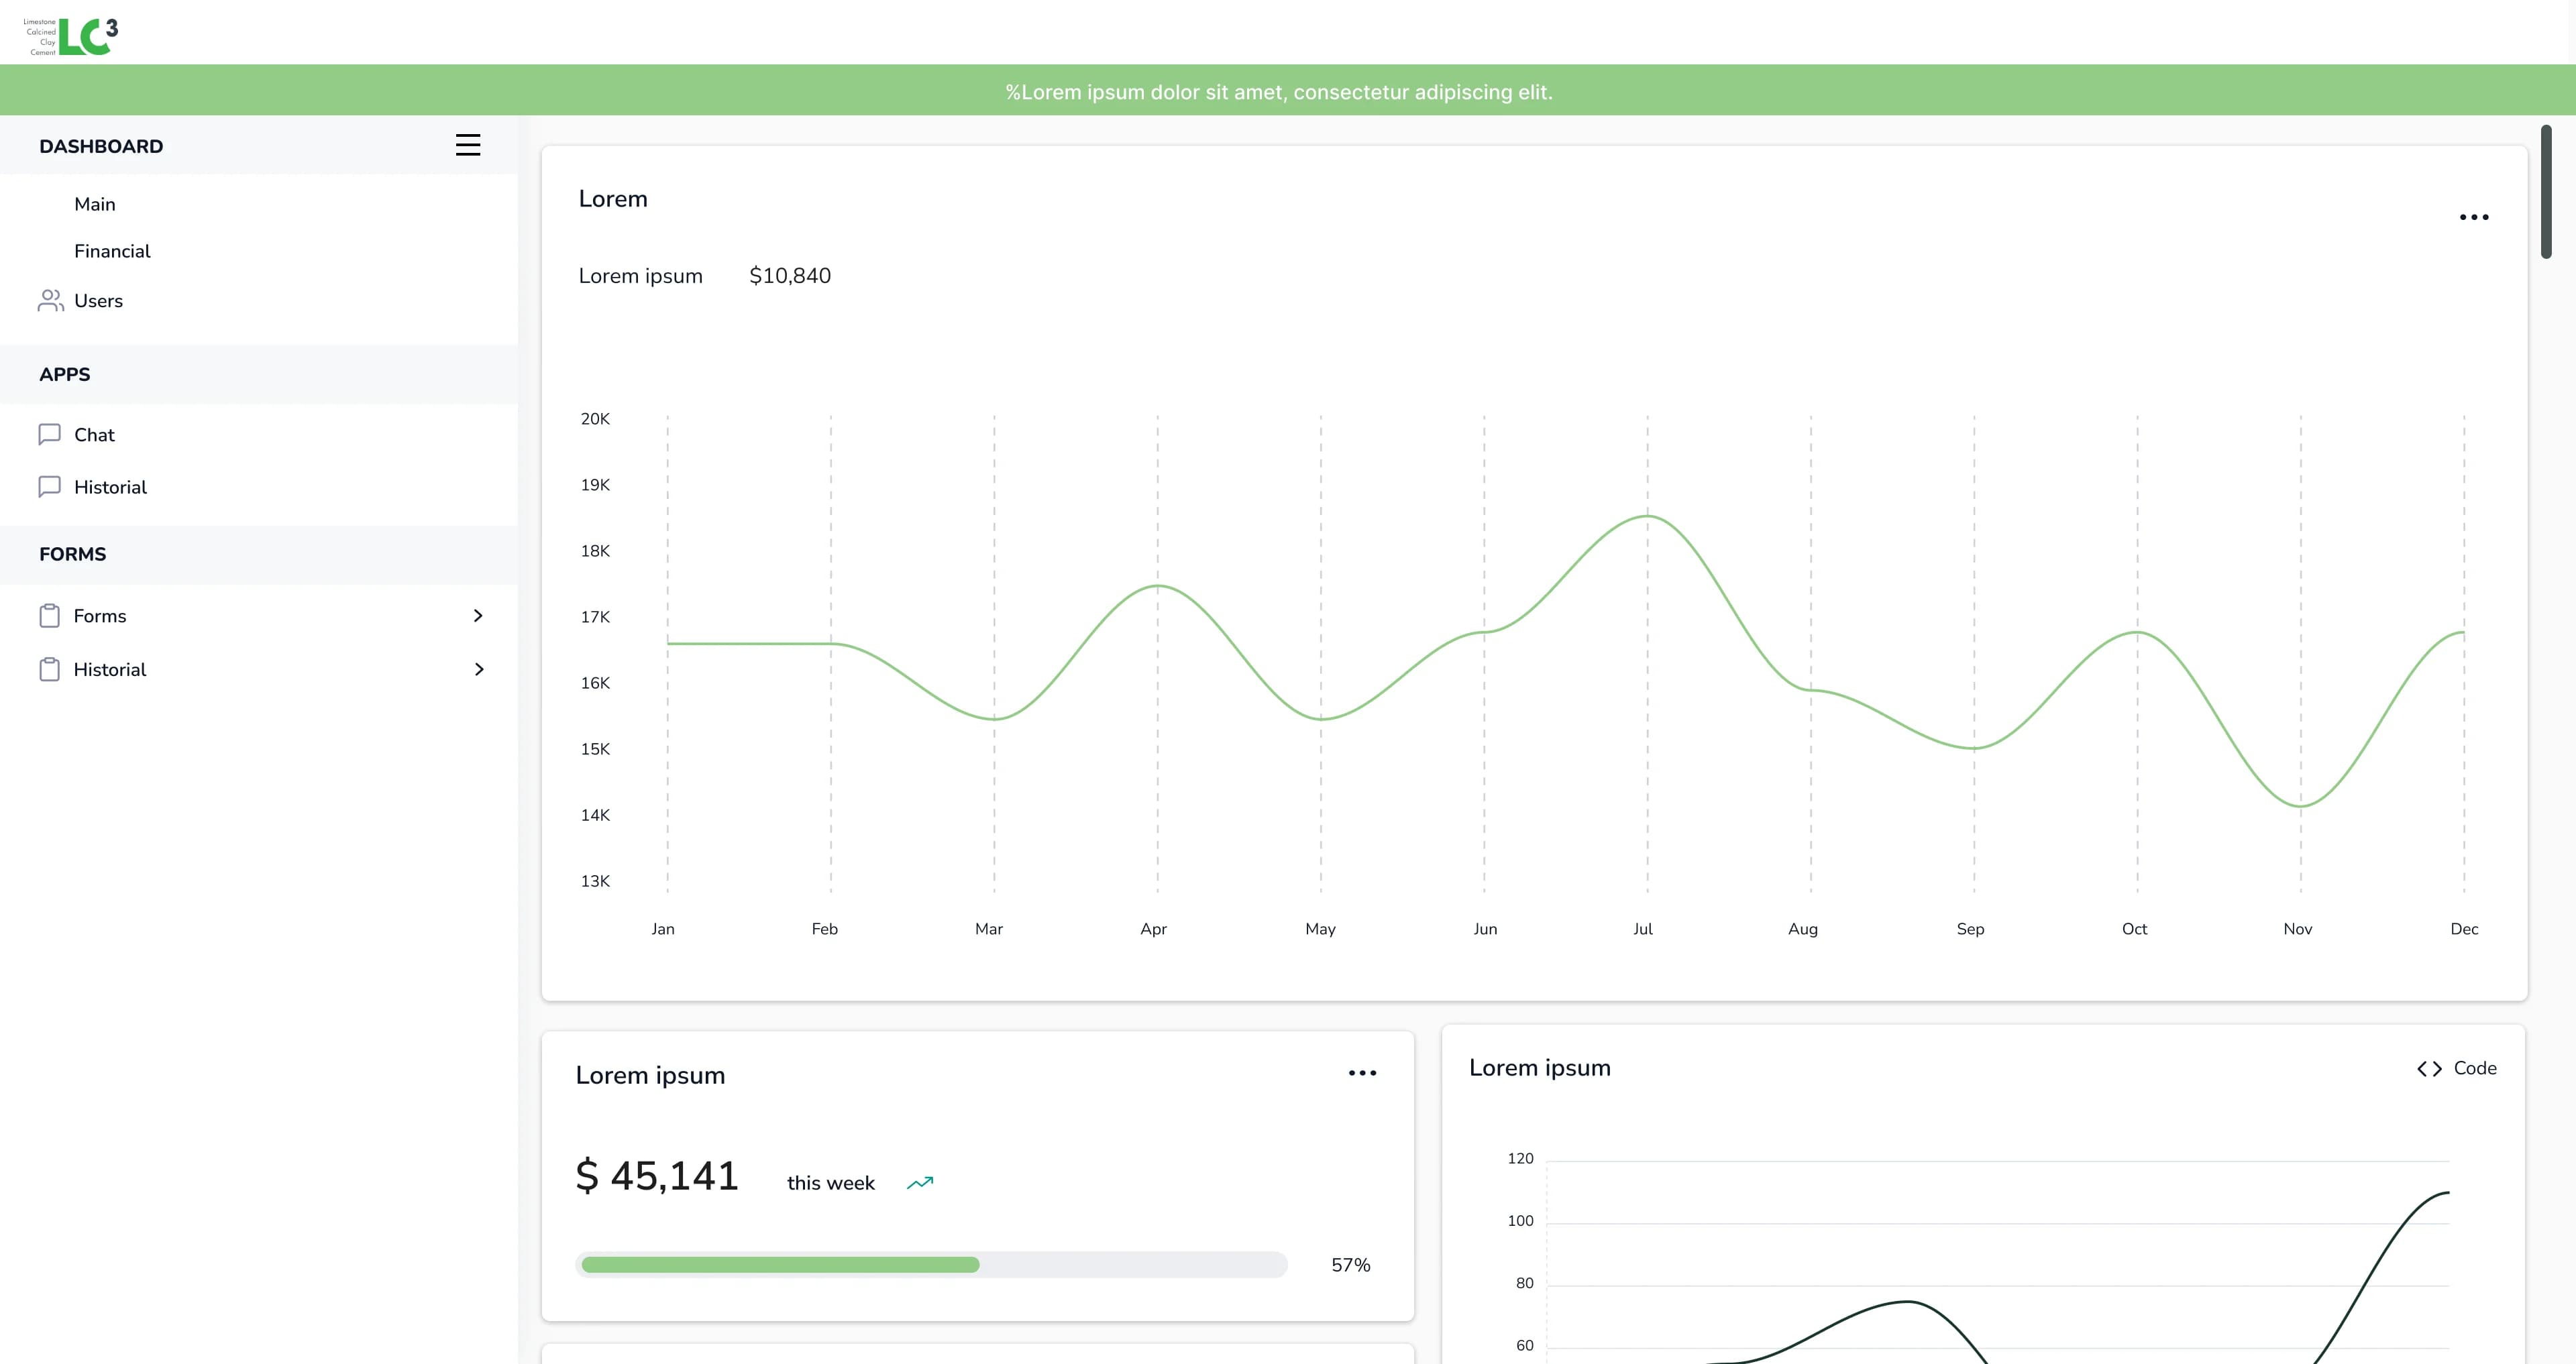Click the Forms clipboard icon
The image size is (2576, 1364).
50,615
